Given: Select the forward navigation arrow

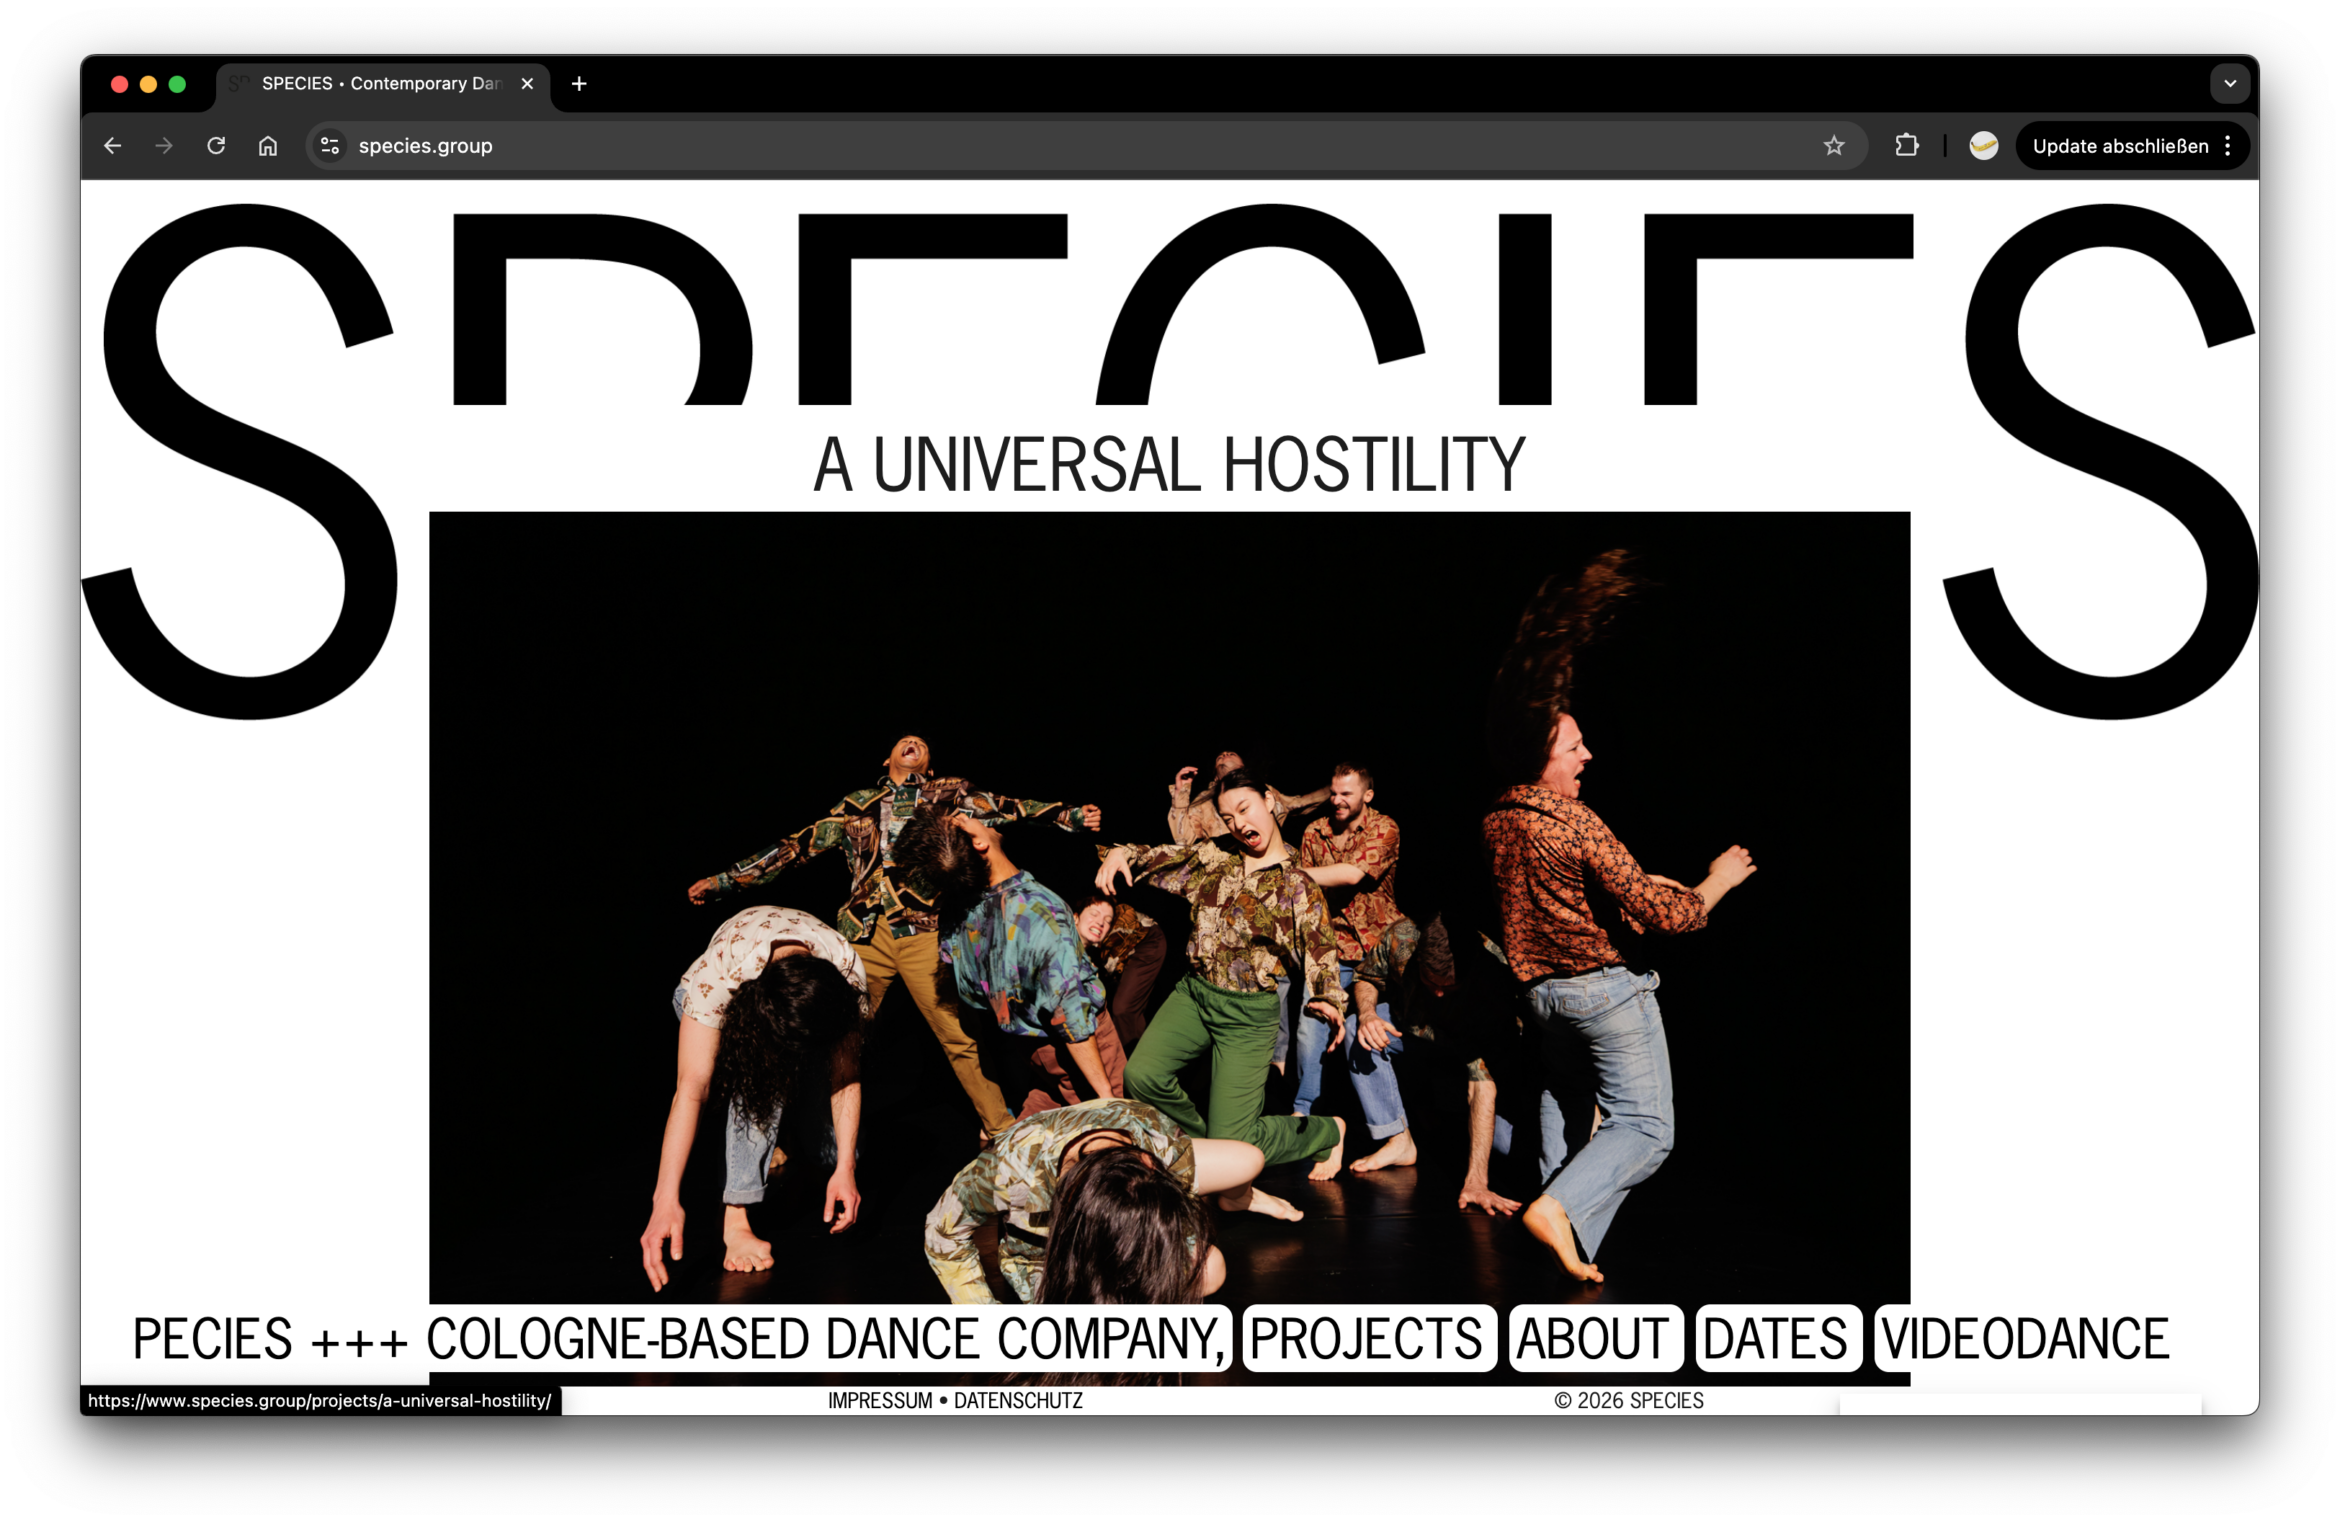Looking at the screenshot, I should point(163,145).
